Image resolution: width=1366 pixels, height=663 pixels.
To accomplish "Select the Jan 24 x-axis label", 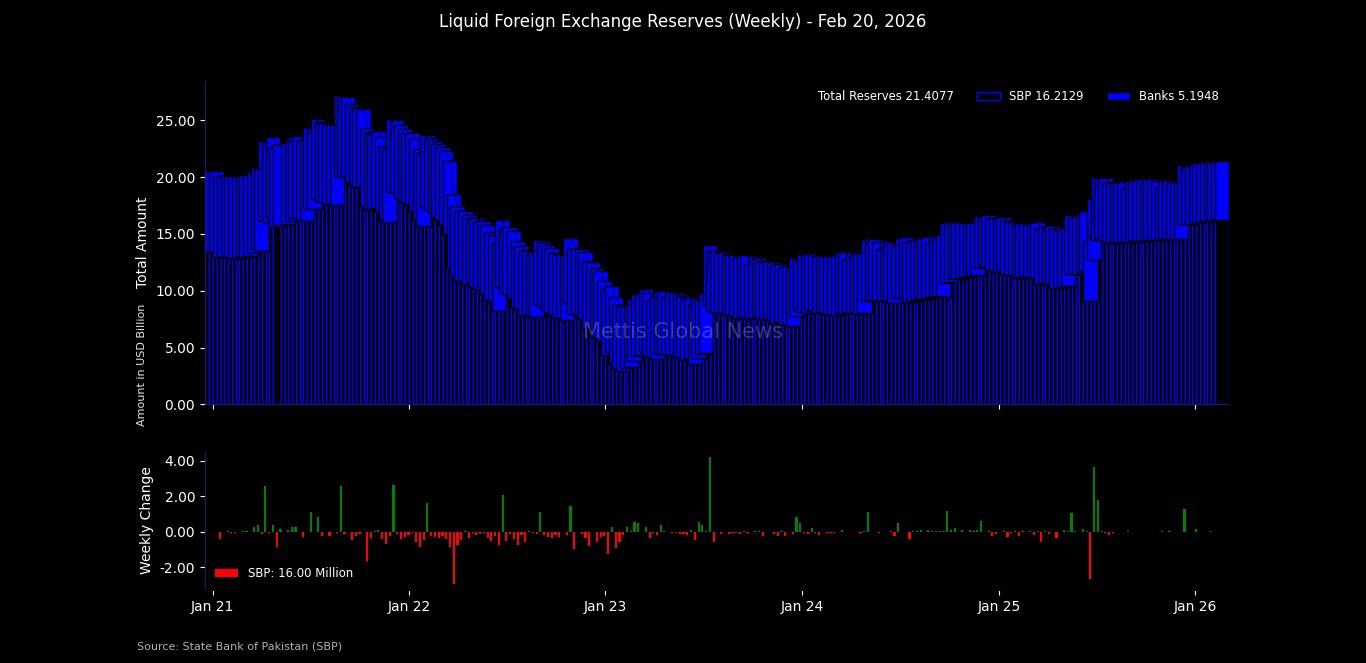I will (x=801, y=606).
